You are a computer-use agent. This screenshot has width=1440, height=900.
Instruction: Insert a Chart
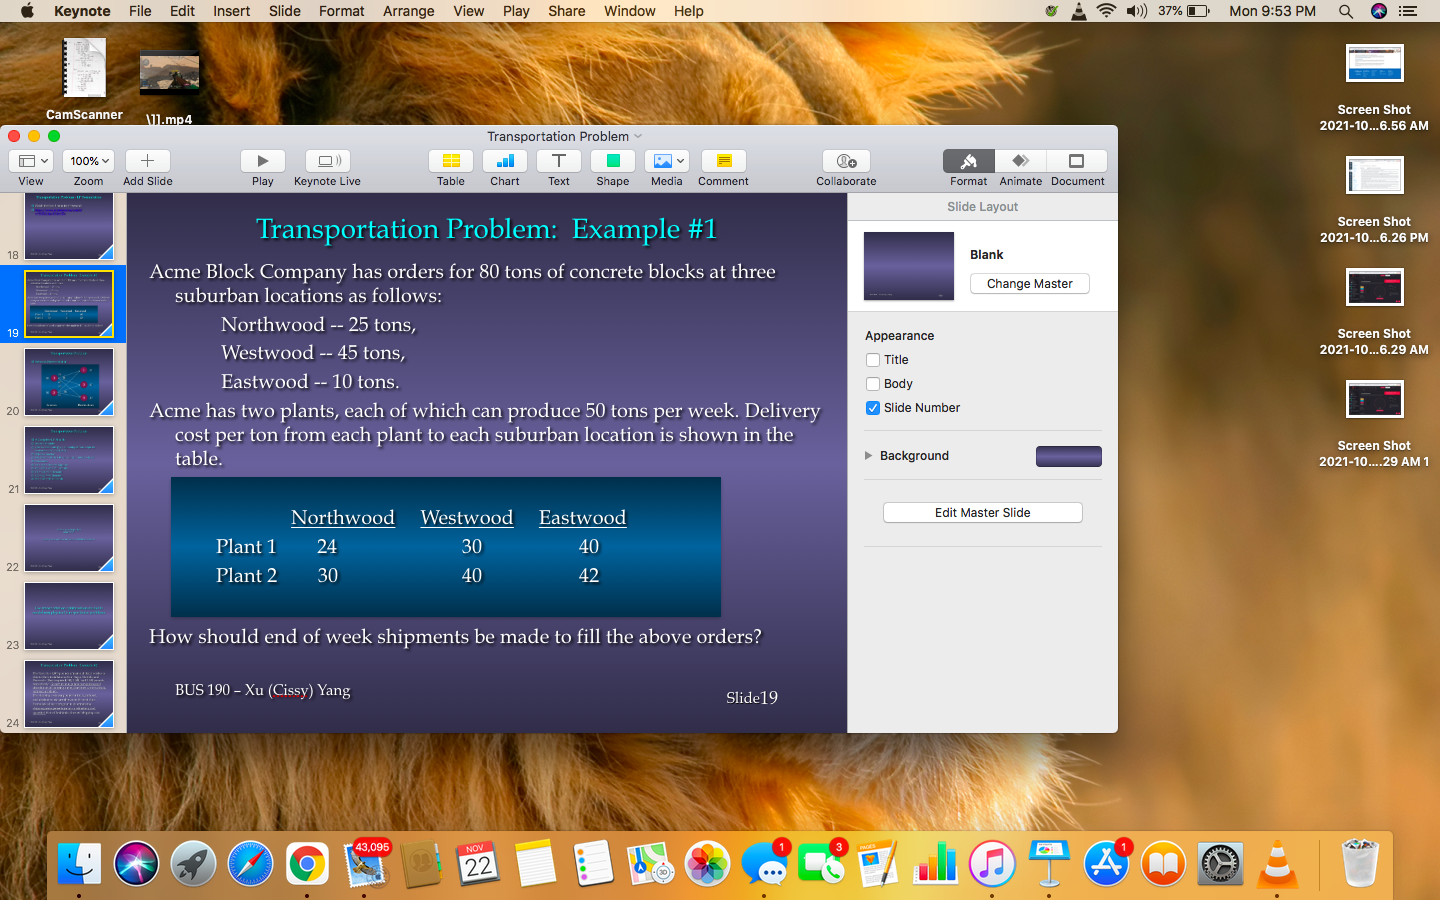coord(504,166)
